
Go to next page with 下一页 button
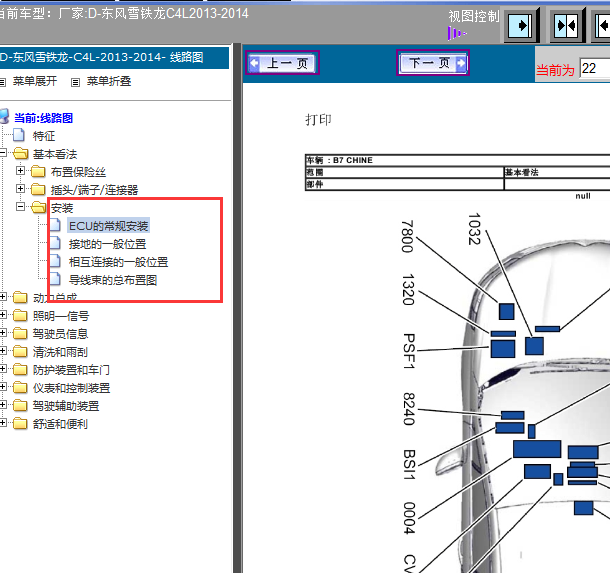pos(433,62)
